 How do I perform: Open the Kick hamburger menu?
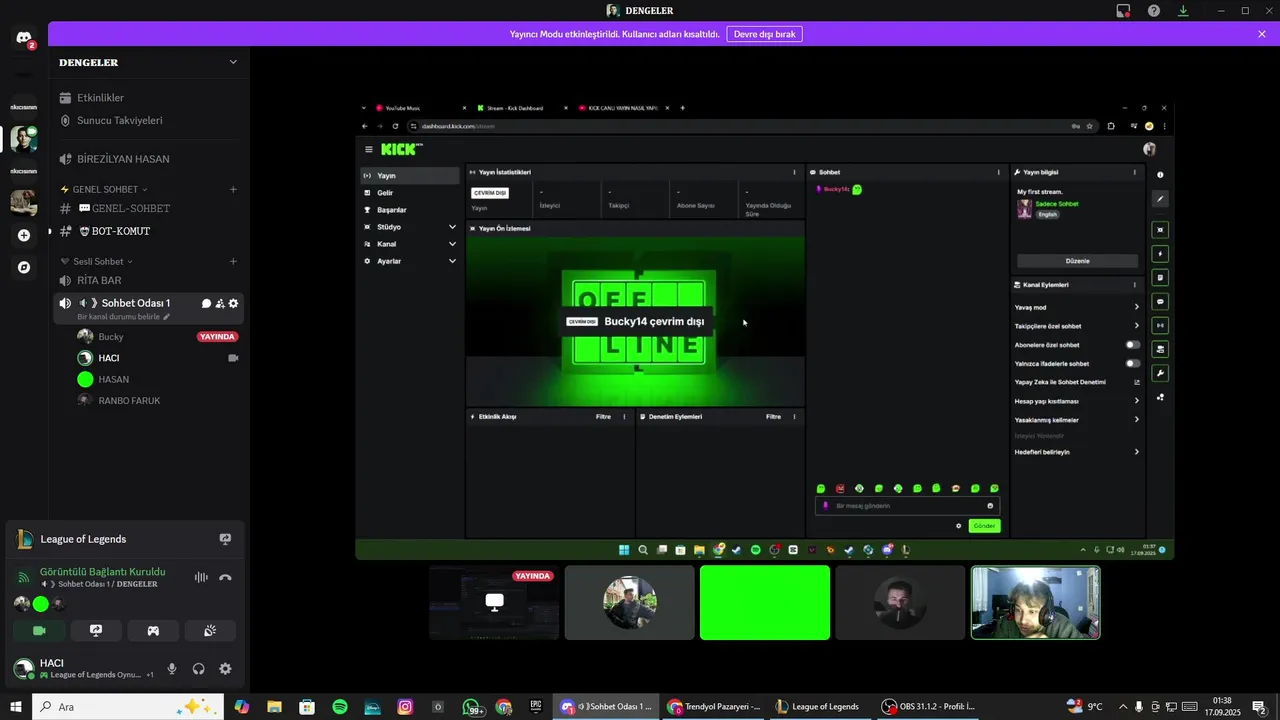[x=368, y=149]
